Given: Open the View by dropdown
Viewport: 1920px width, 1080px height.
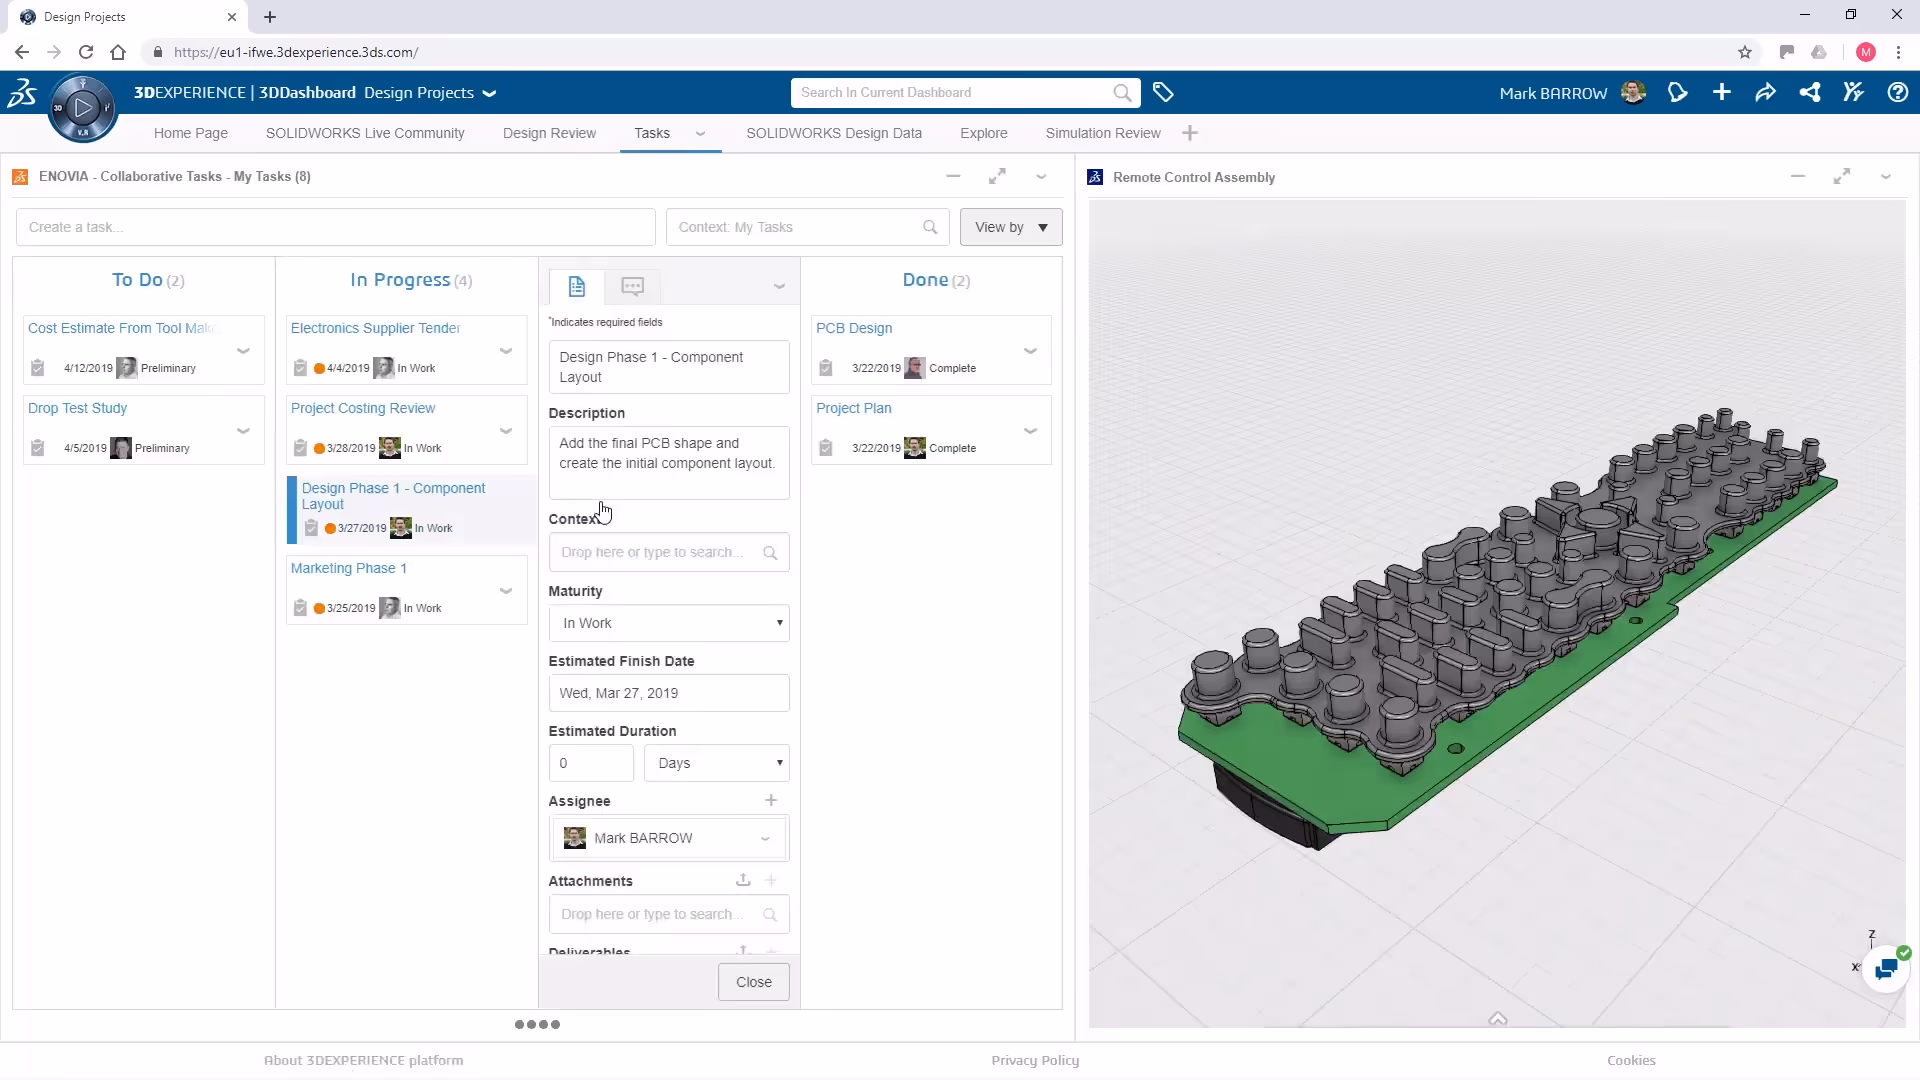Looking at the screenshot, I should tap(1011, 227).
